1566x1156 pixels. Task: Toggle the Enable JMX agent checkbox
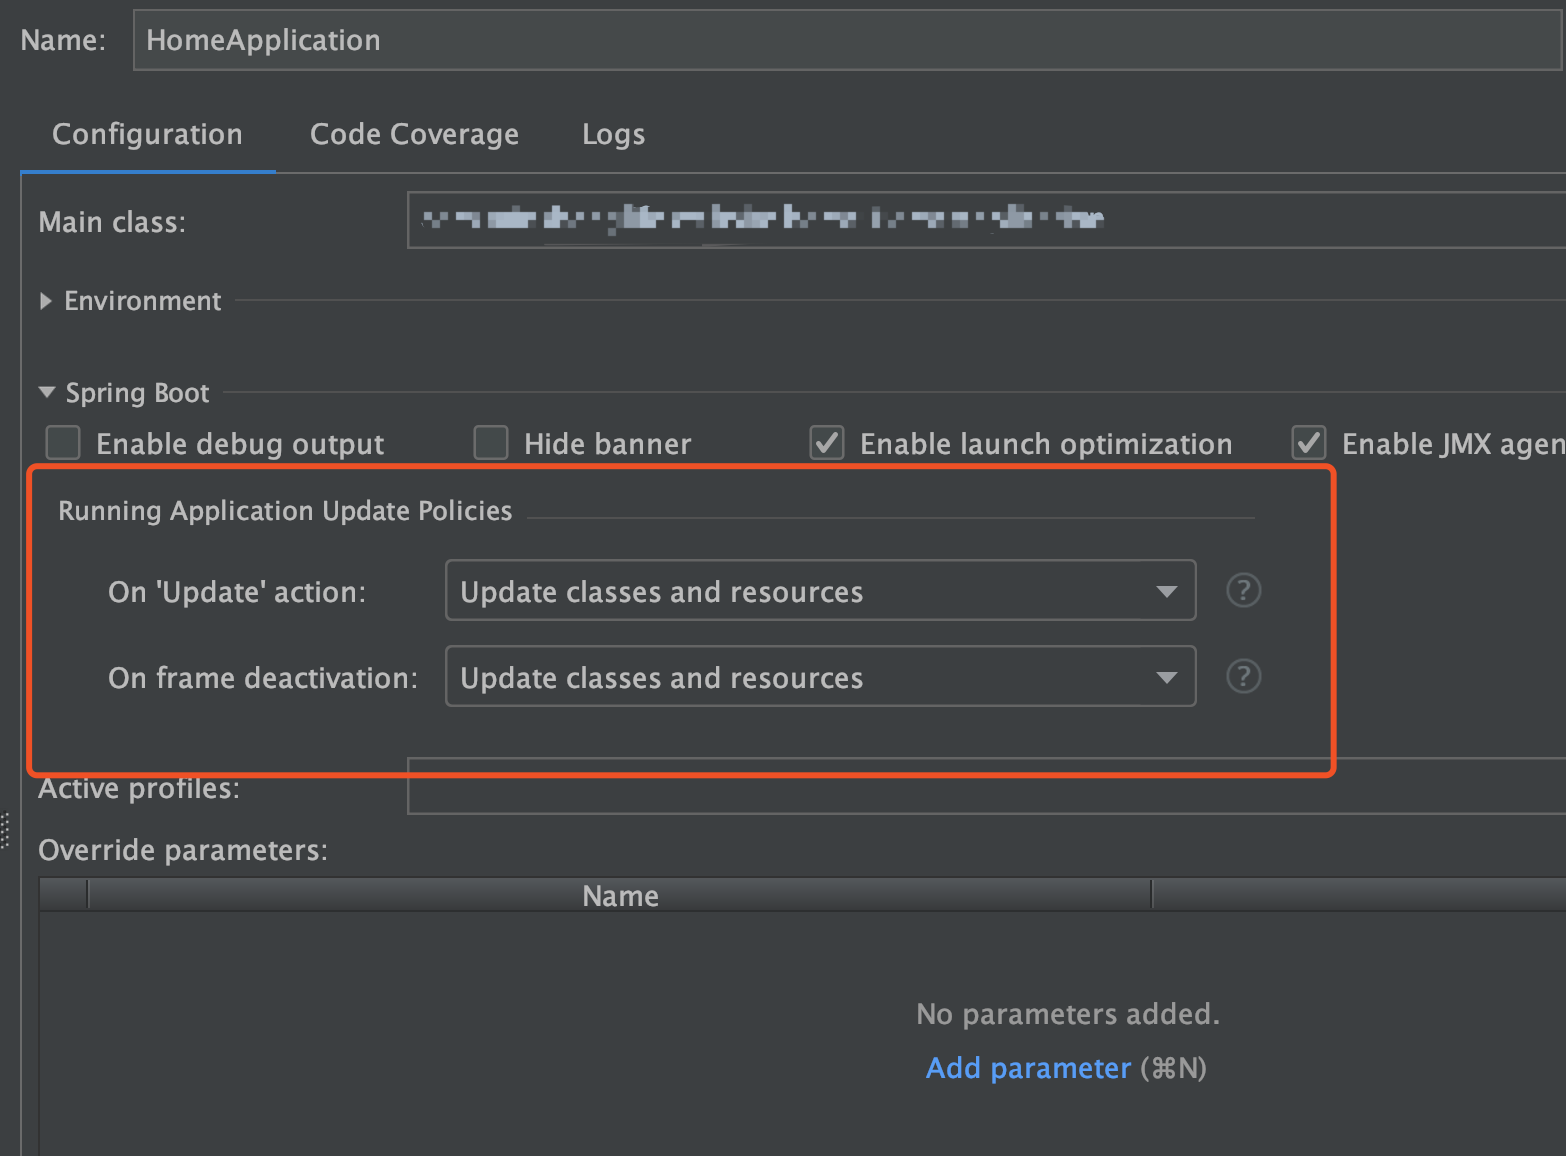pyautogui.click(x=1309, y=442)
